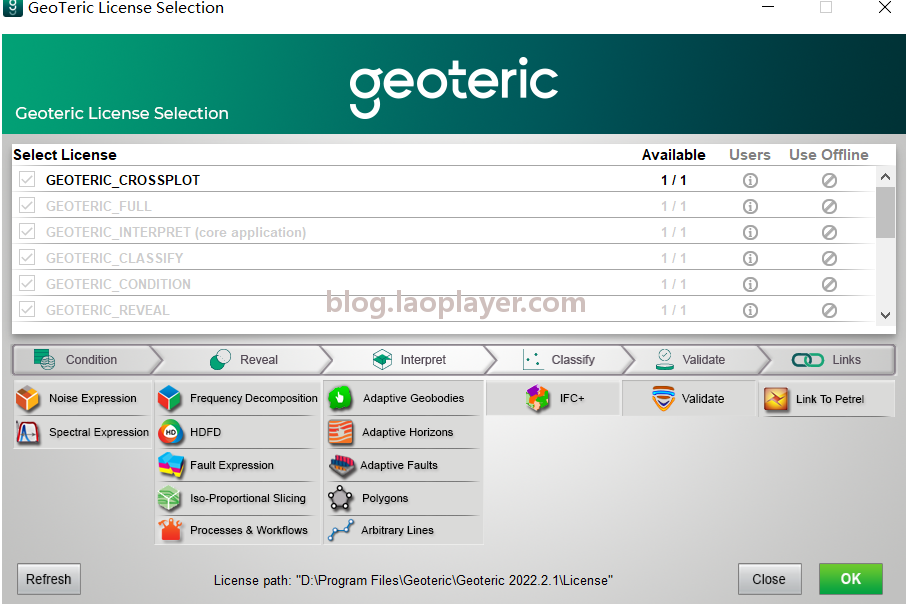Click the Adaptive Horizons icon
The width and height of the screenshot is (907, 610).
click(340, 432)
